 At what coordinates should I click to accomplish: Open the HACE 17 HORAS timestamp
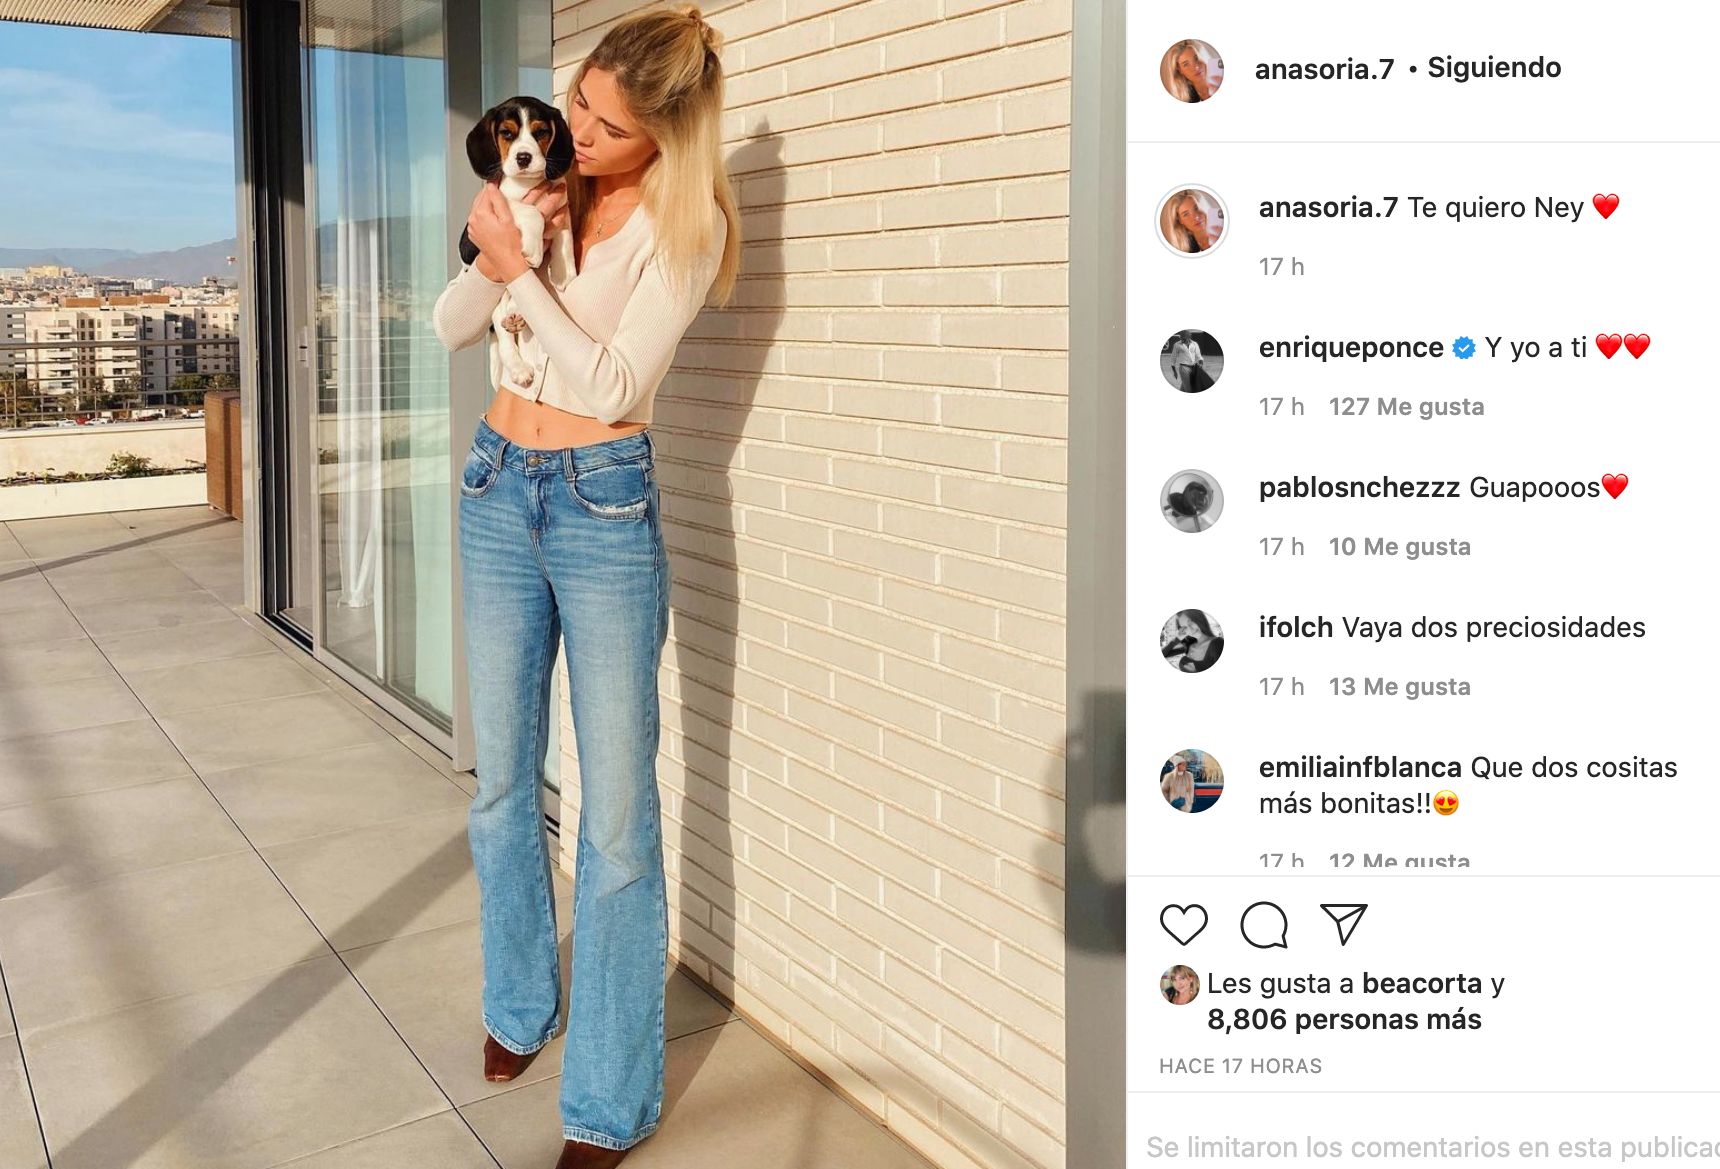(x=1240, y=1067)
